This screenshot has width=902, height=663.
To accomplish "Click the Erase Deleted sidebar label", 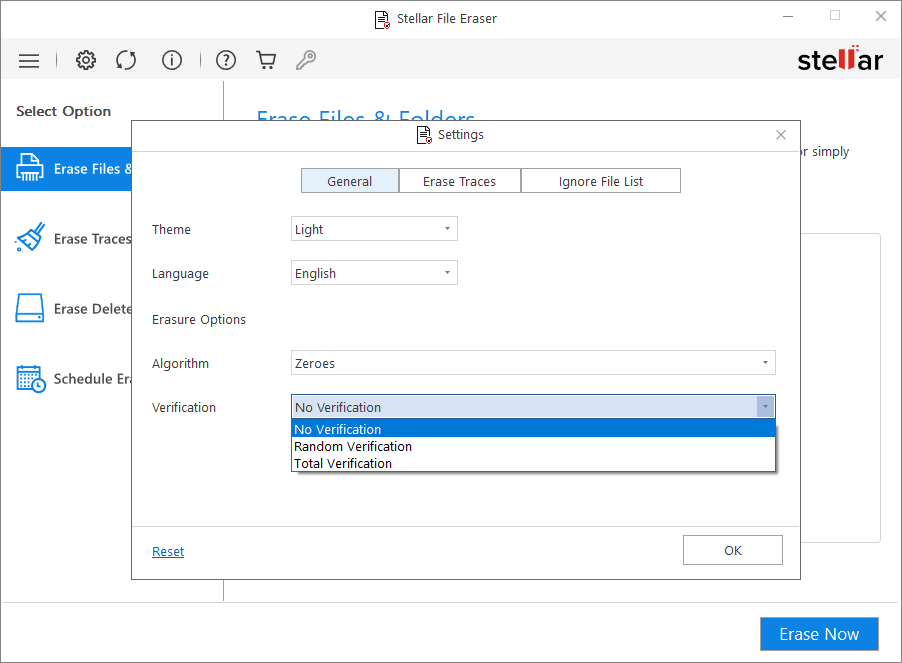I will point(93,309).
